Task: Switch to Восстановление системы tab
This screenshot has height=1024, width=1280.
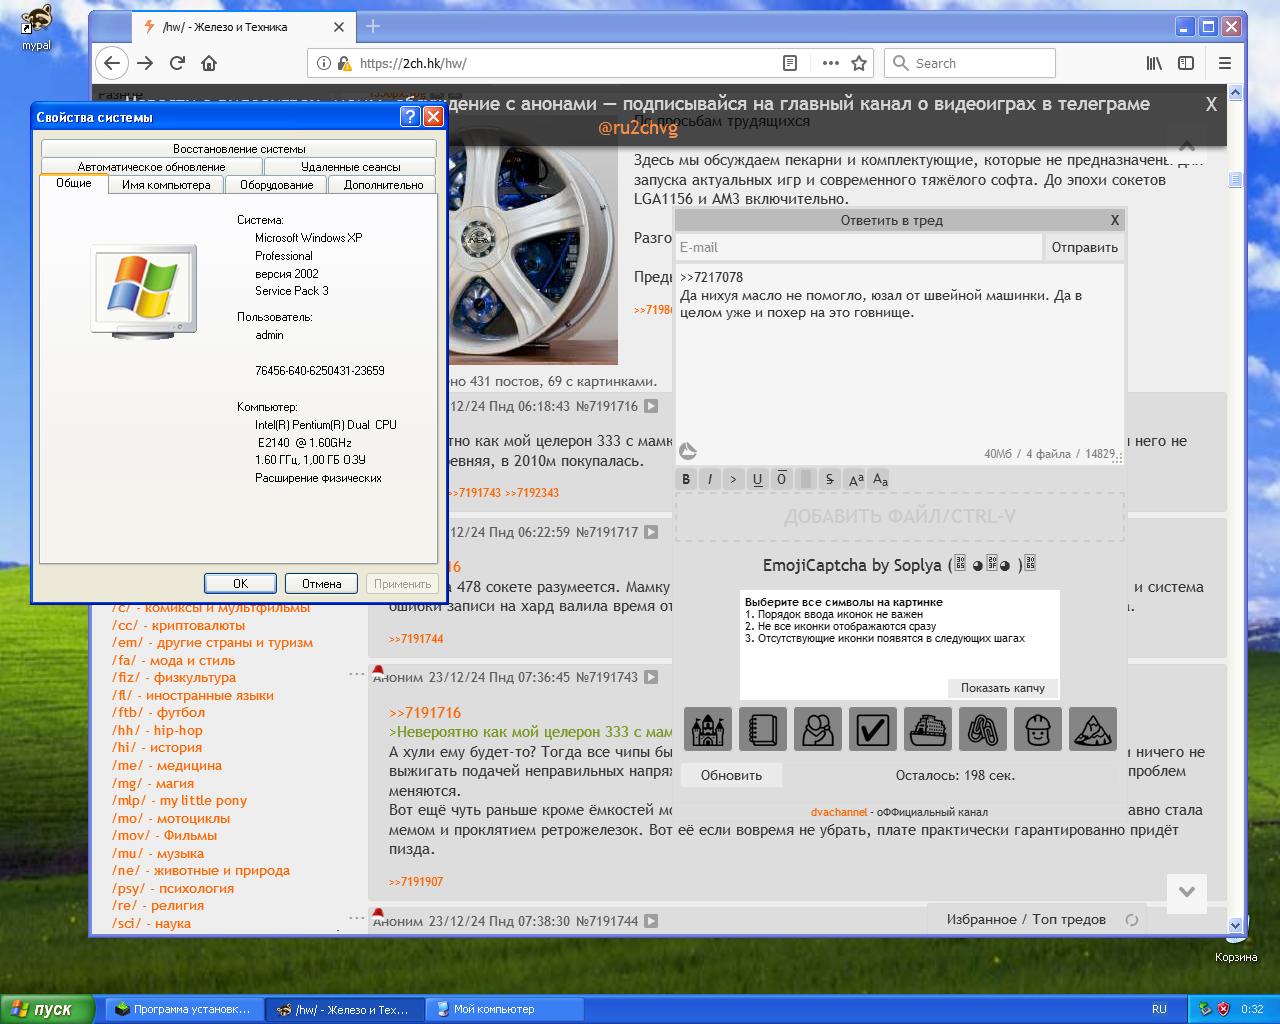Action: pos(239,149)
